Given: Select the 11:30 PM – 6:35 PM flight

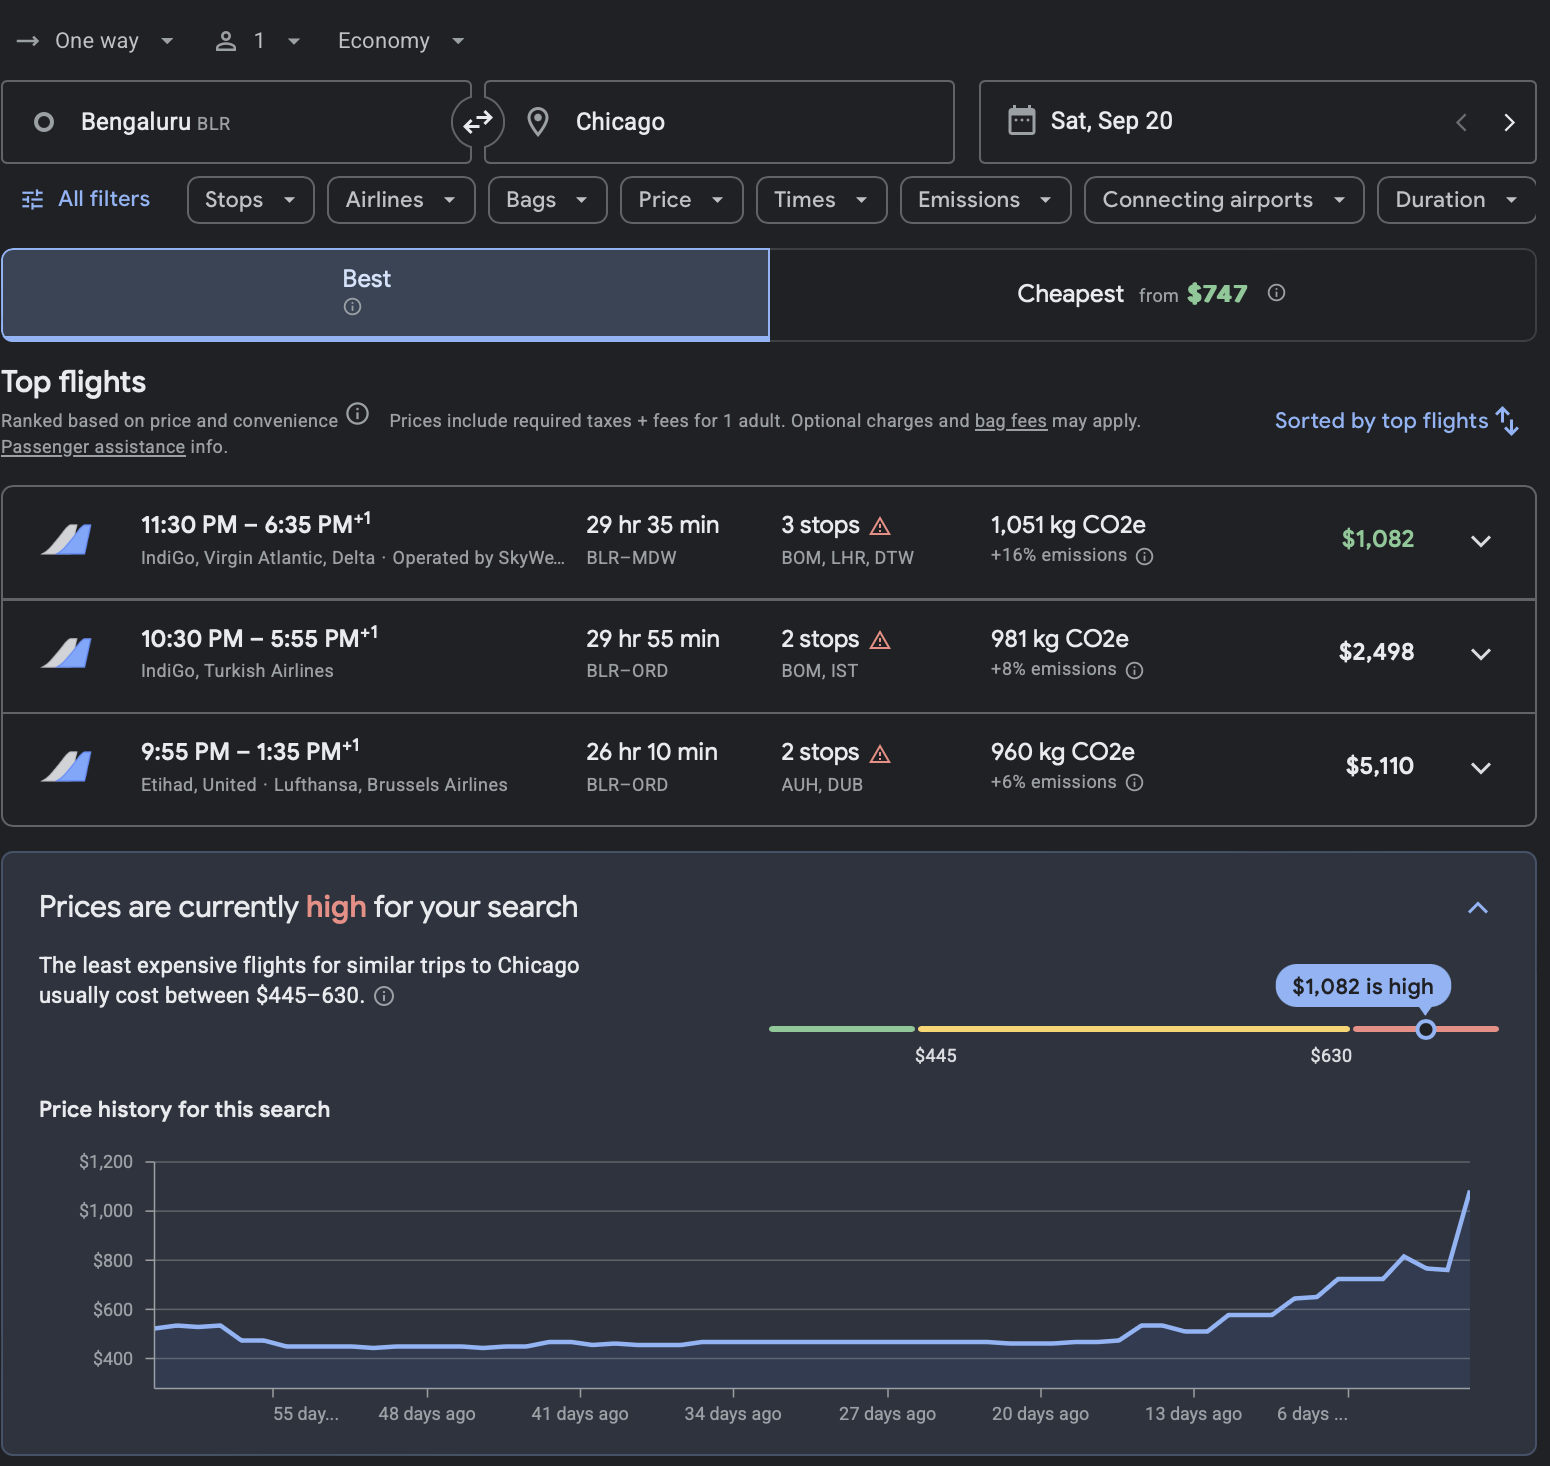Looking at the screenshot, I should 769,542.
